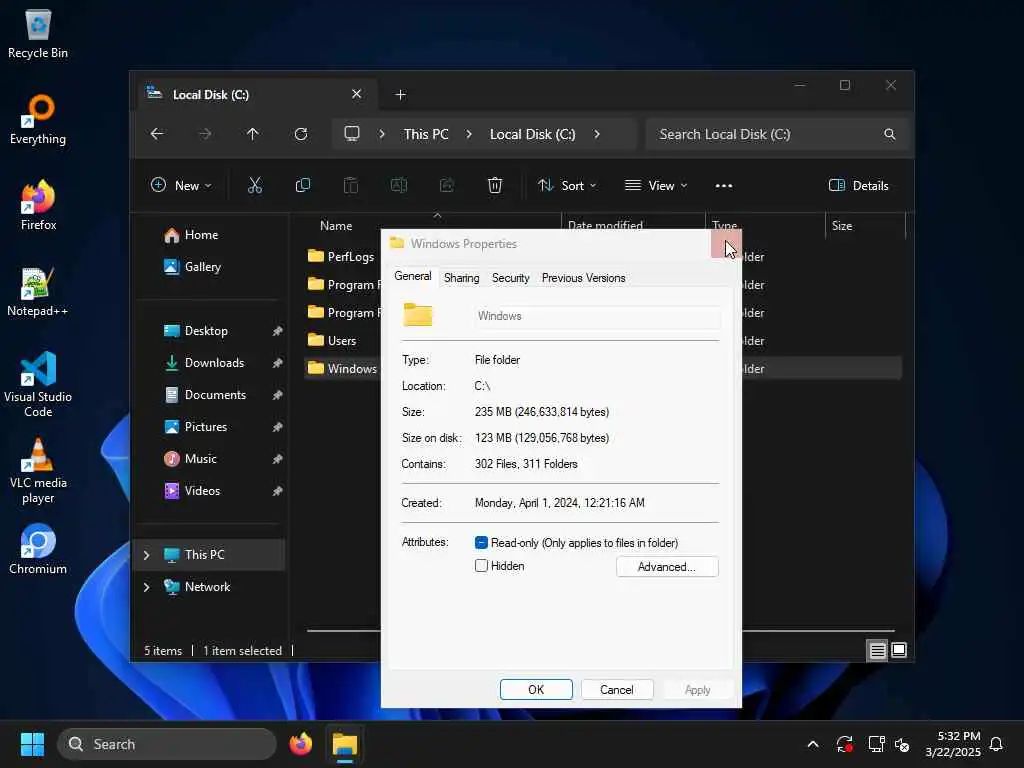Toggle the Details pane button
The width and height of the screenshot is (1024, 768).
[x=859, y=185]
